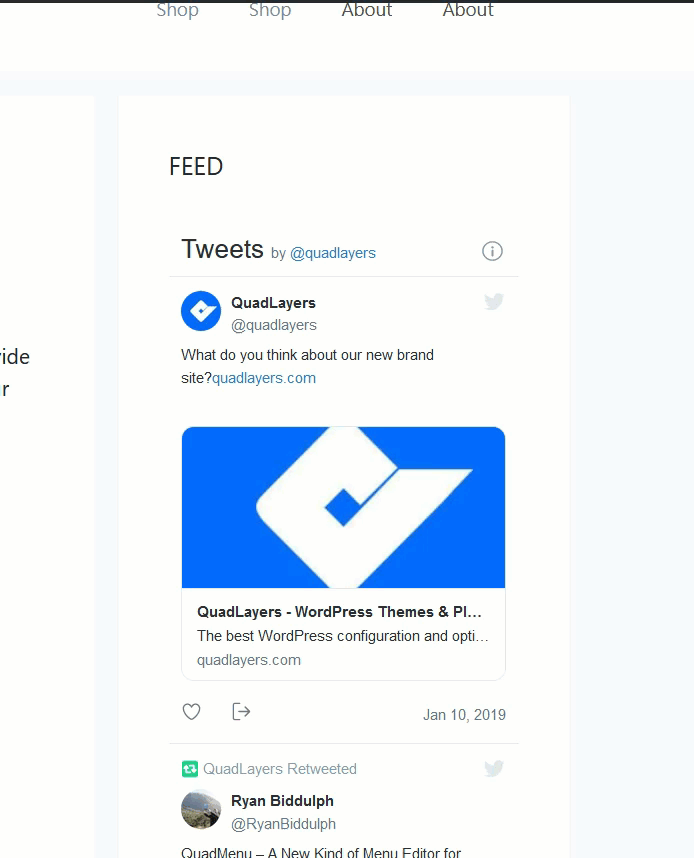694x858 pixels.
Task: Click the Twitter bird on QuadLayers tweet
Action: point(494,301)
